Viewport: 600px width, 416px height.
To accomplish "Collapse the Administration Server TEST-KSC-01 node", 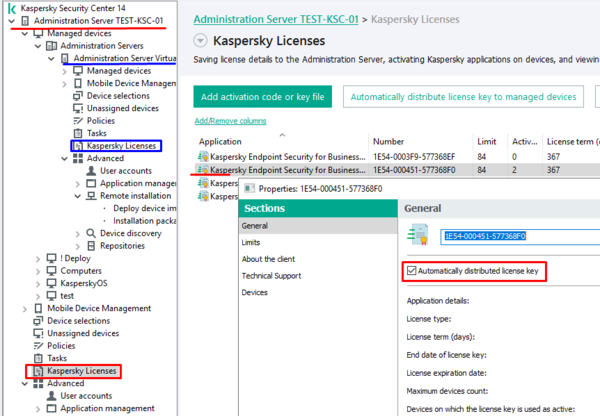I will (11, 21).
